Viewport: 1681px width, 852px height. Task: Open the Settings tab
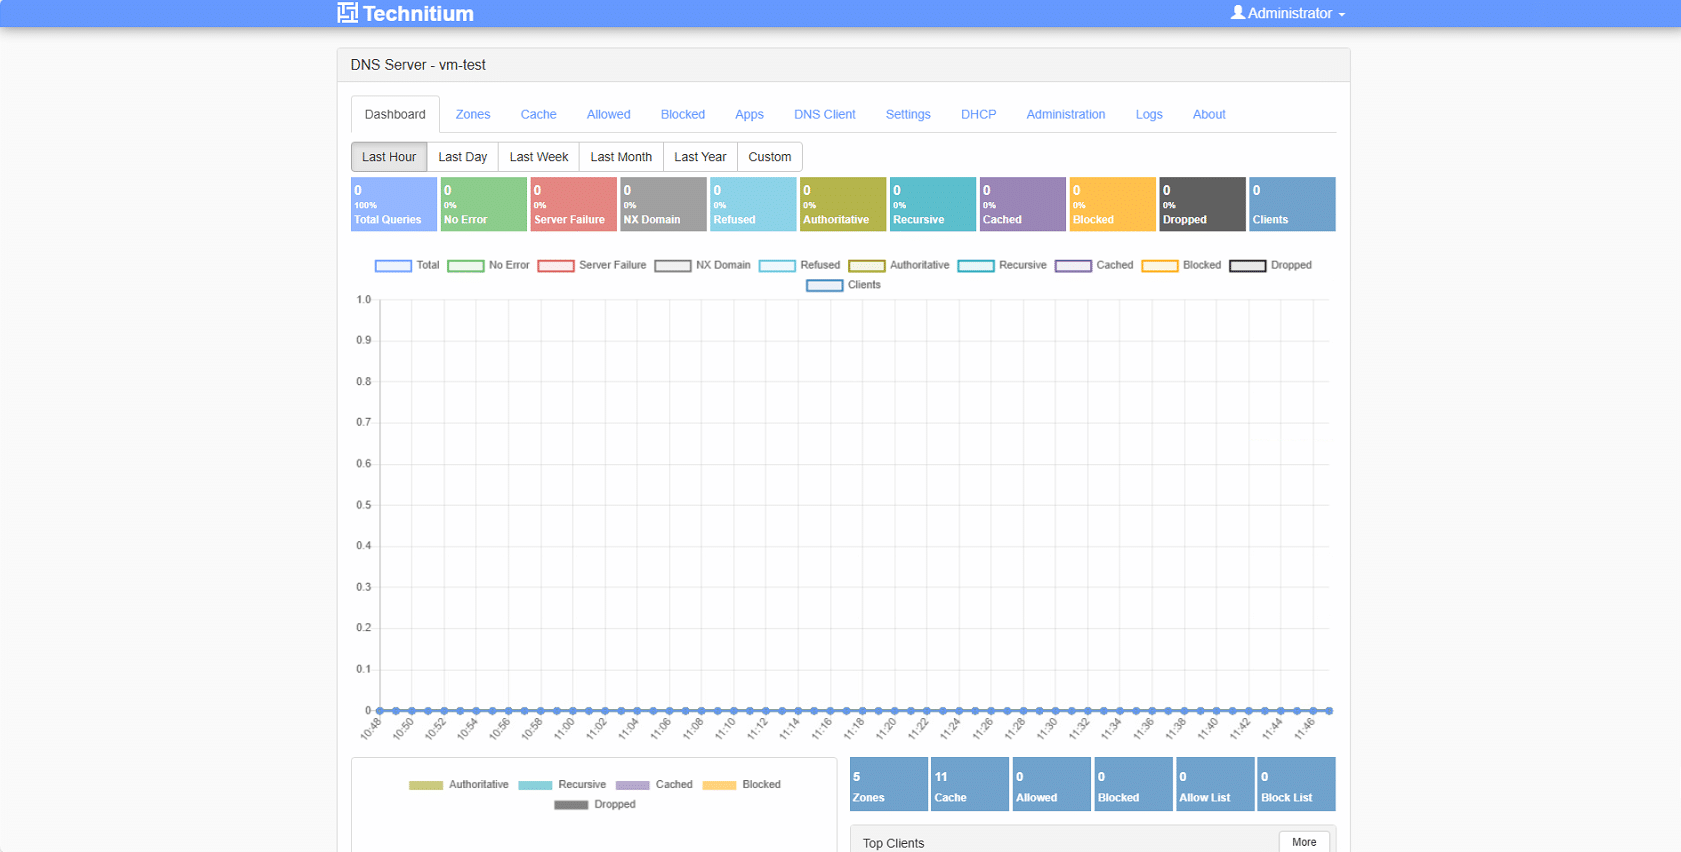[x=907, y=115]
